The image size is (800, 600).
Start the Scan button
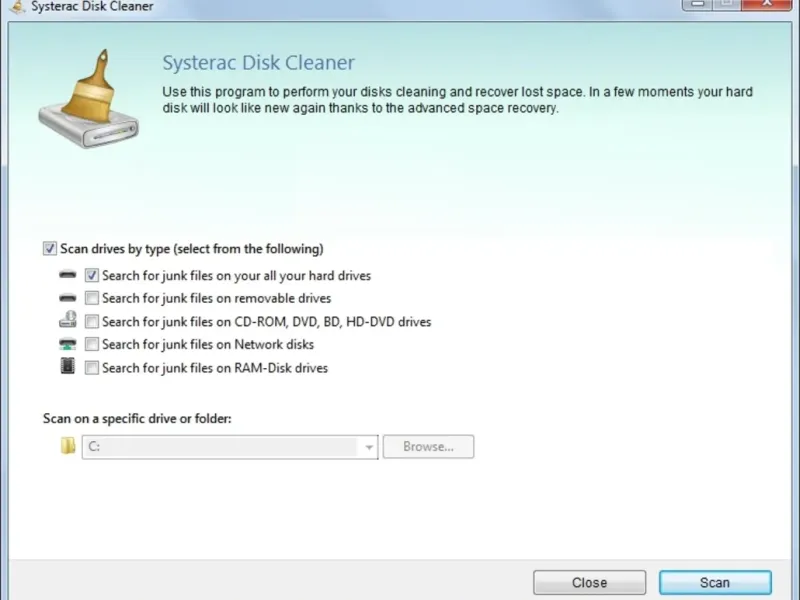[x=715, y=583]
